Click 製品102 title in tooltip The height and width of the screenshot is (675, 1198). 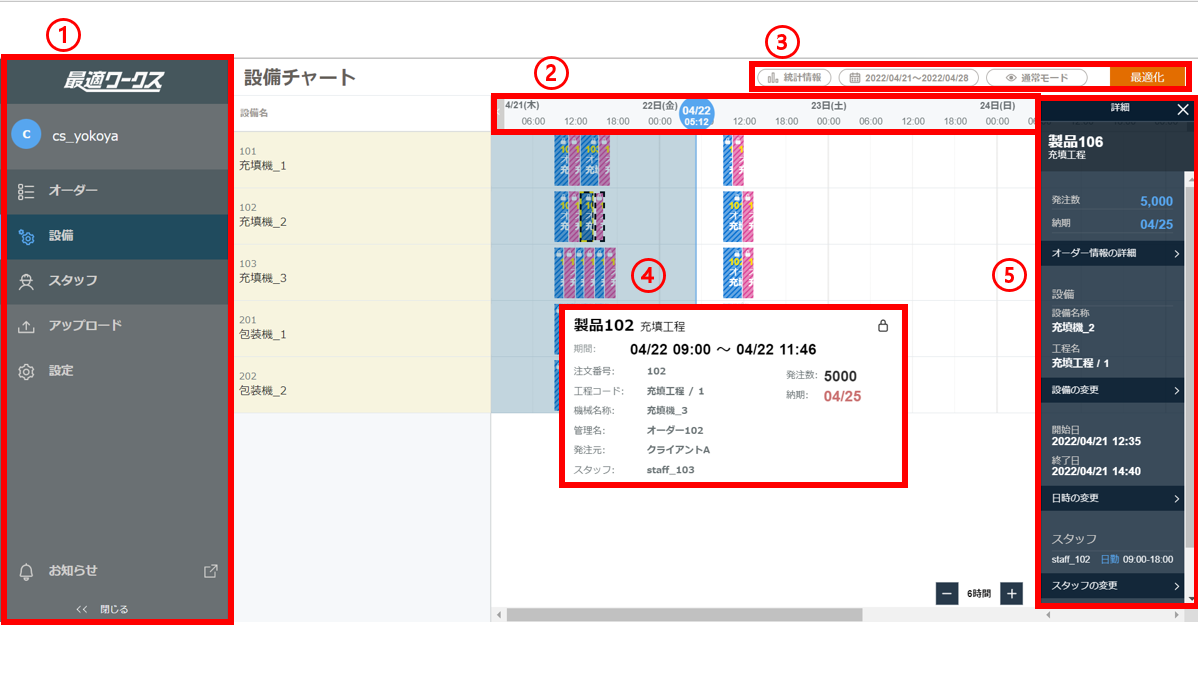coord(604,326)
